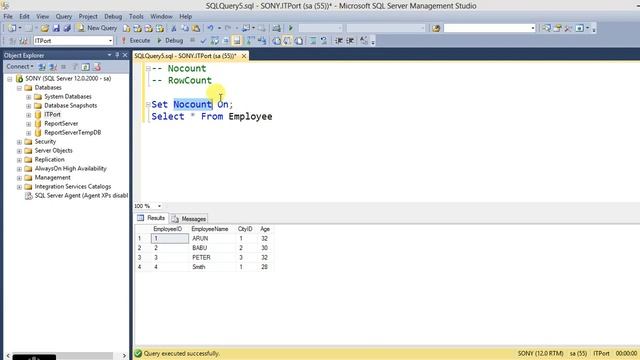The width and height of the screenshot is (640, 360).
Task: Select the Server Objects folder
Action: (53, 151)
